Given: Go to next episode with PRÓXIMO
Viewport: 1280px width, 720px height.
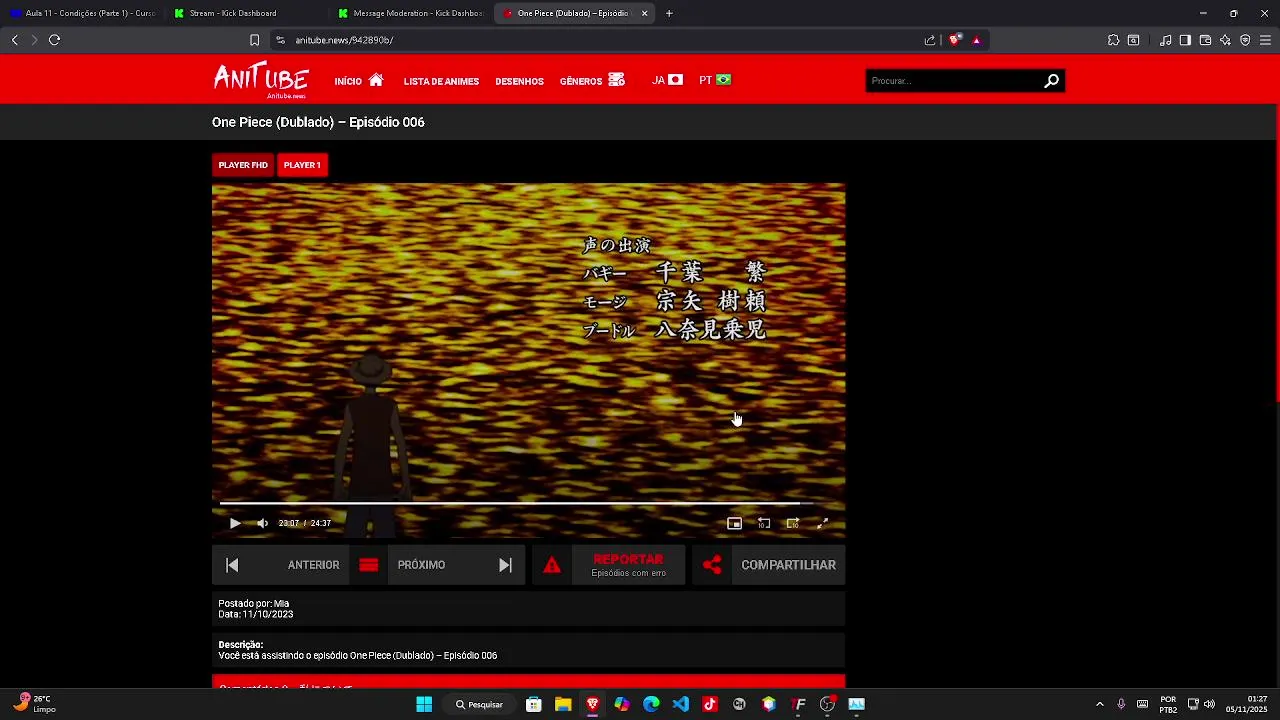Looking at the screenshot, I should [456, 565].
